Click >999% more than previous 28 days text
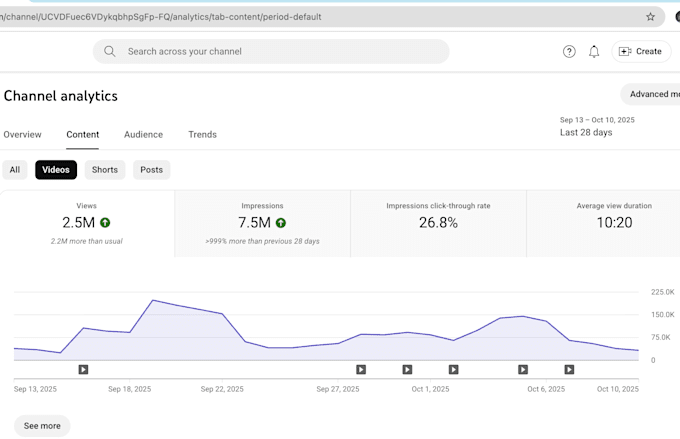 click(x=262, y=241)
